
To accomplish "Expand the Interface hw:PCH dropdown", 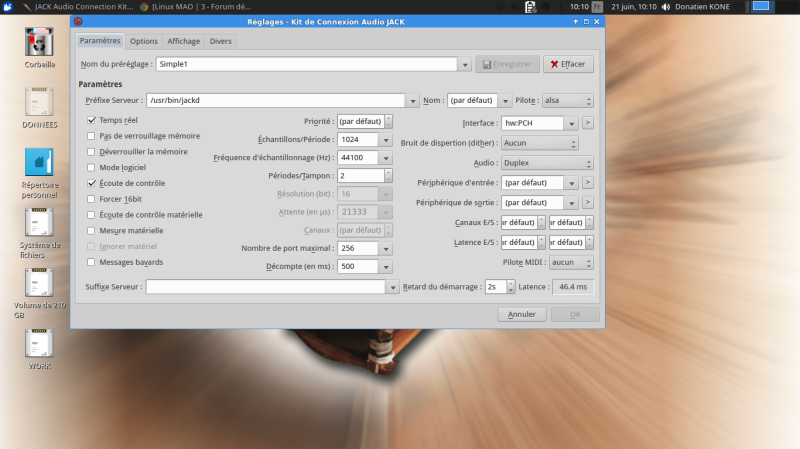I will tap(571, 123).
